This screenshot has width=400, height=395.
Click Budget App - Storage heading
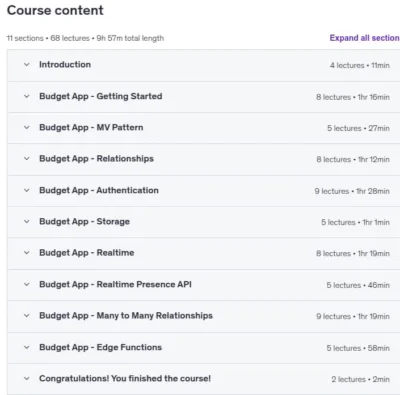pyautogui.click(x=84, y=221)
